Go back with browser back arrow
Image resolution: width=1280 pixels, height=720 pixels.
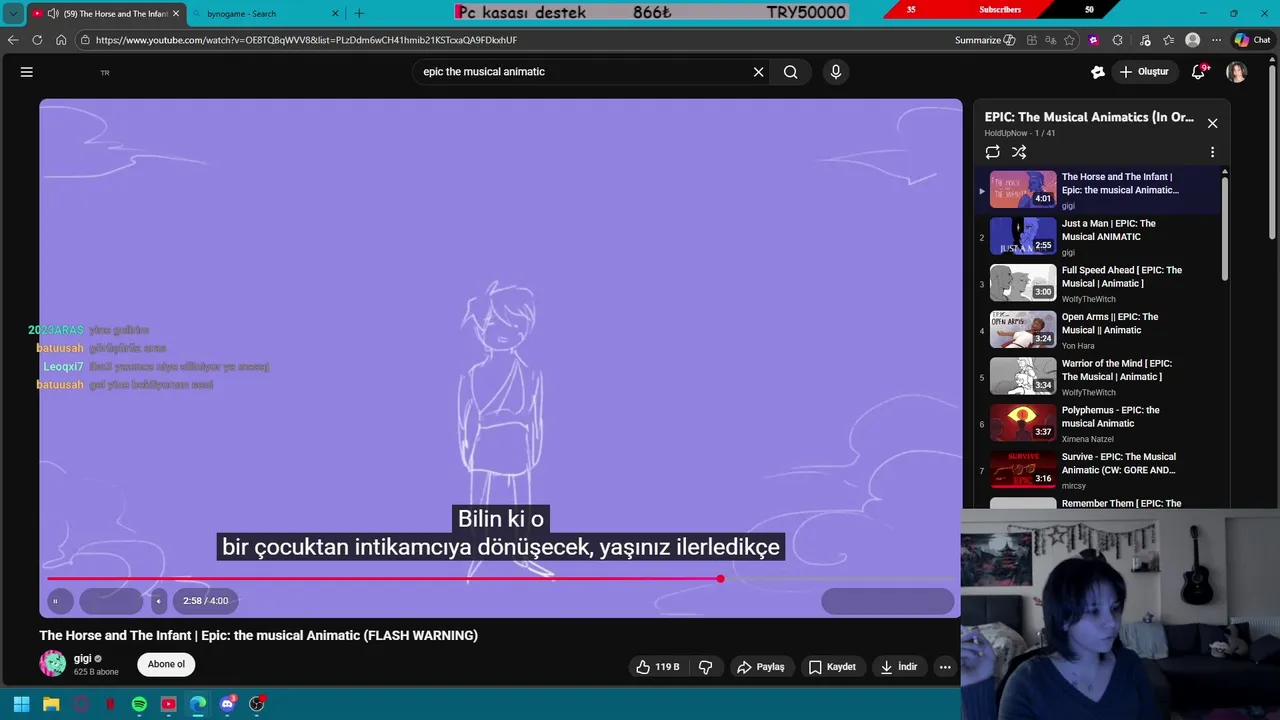pyautogui.click(x=13, y=40)
